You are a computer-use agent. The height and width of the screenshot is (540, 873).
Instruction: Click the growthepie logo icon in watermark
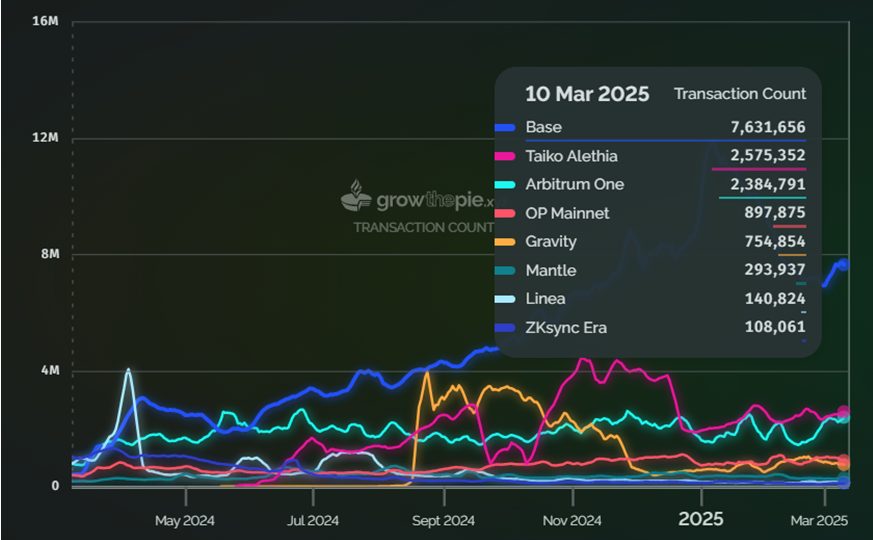tap(356, 197)
